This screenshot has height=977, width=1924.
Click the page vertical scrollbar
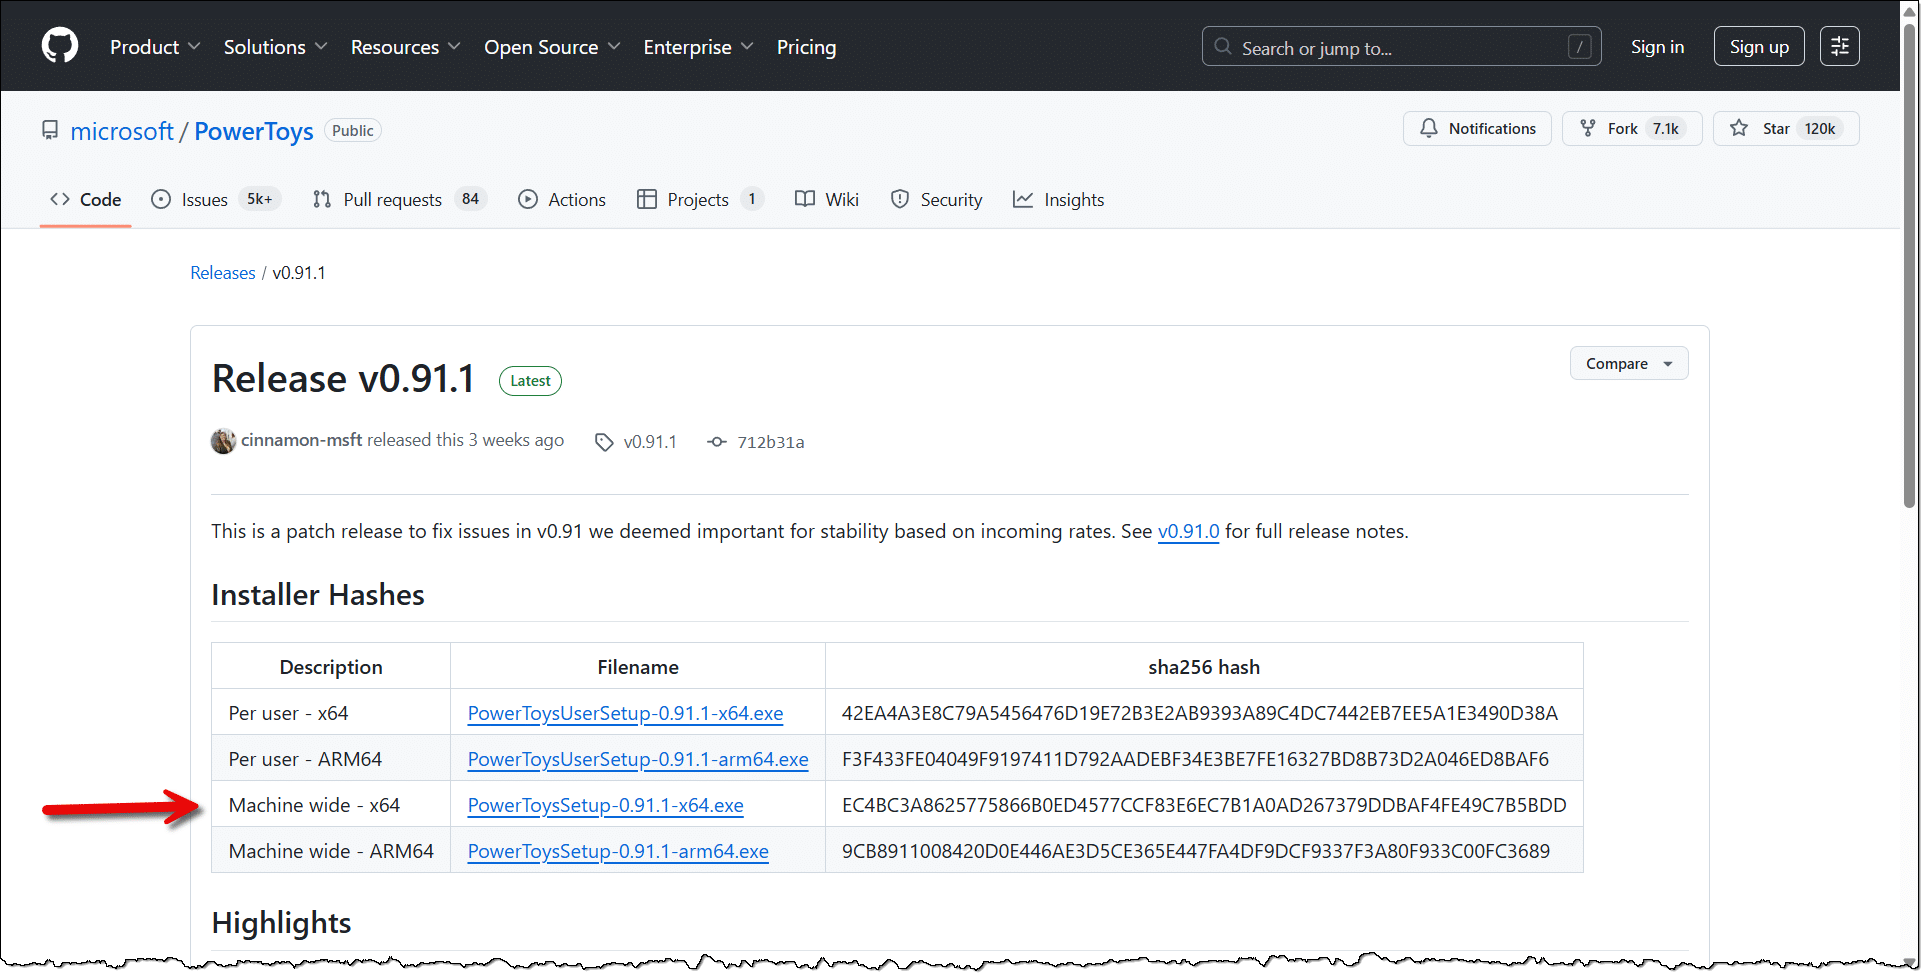(x=1910, y=265)
